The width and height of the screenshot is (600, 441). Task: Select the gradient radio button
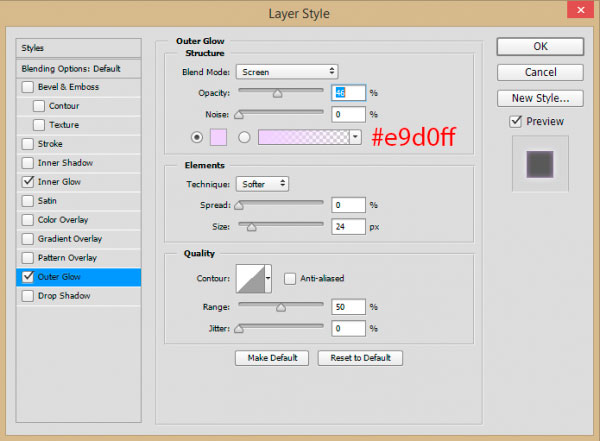(x=244, y=137)
